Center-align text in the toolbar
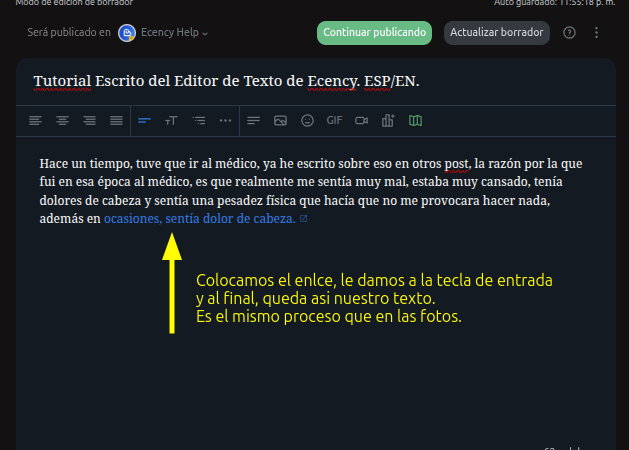 (62, 121)
